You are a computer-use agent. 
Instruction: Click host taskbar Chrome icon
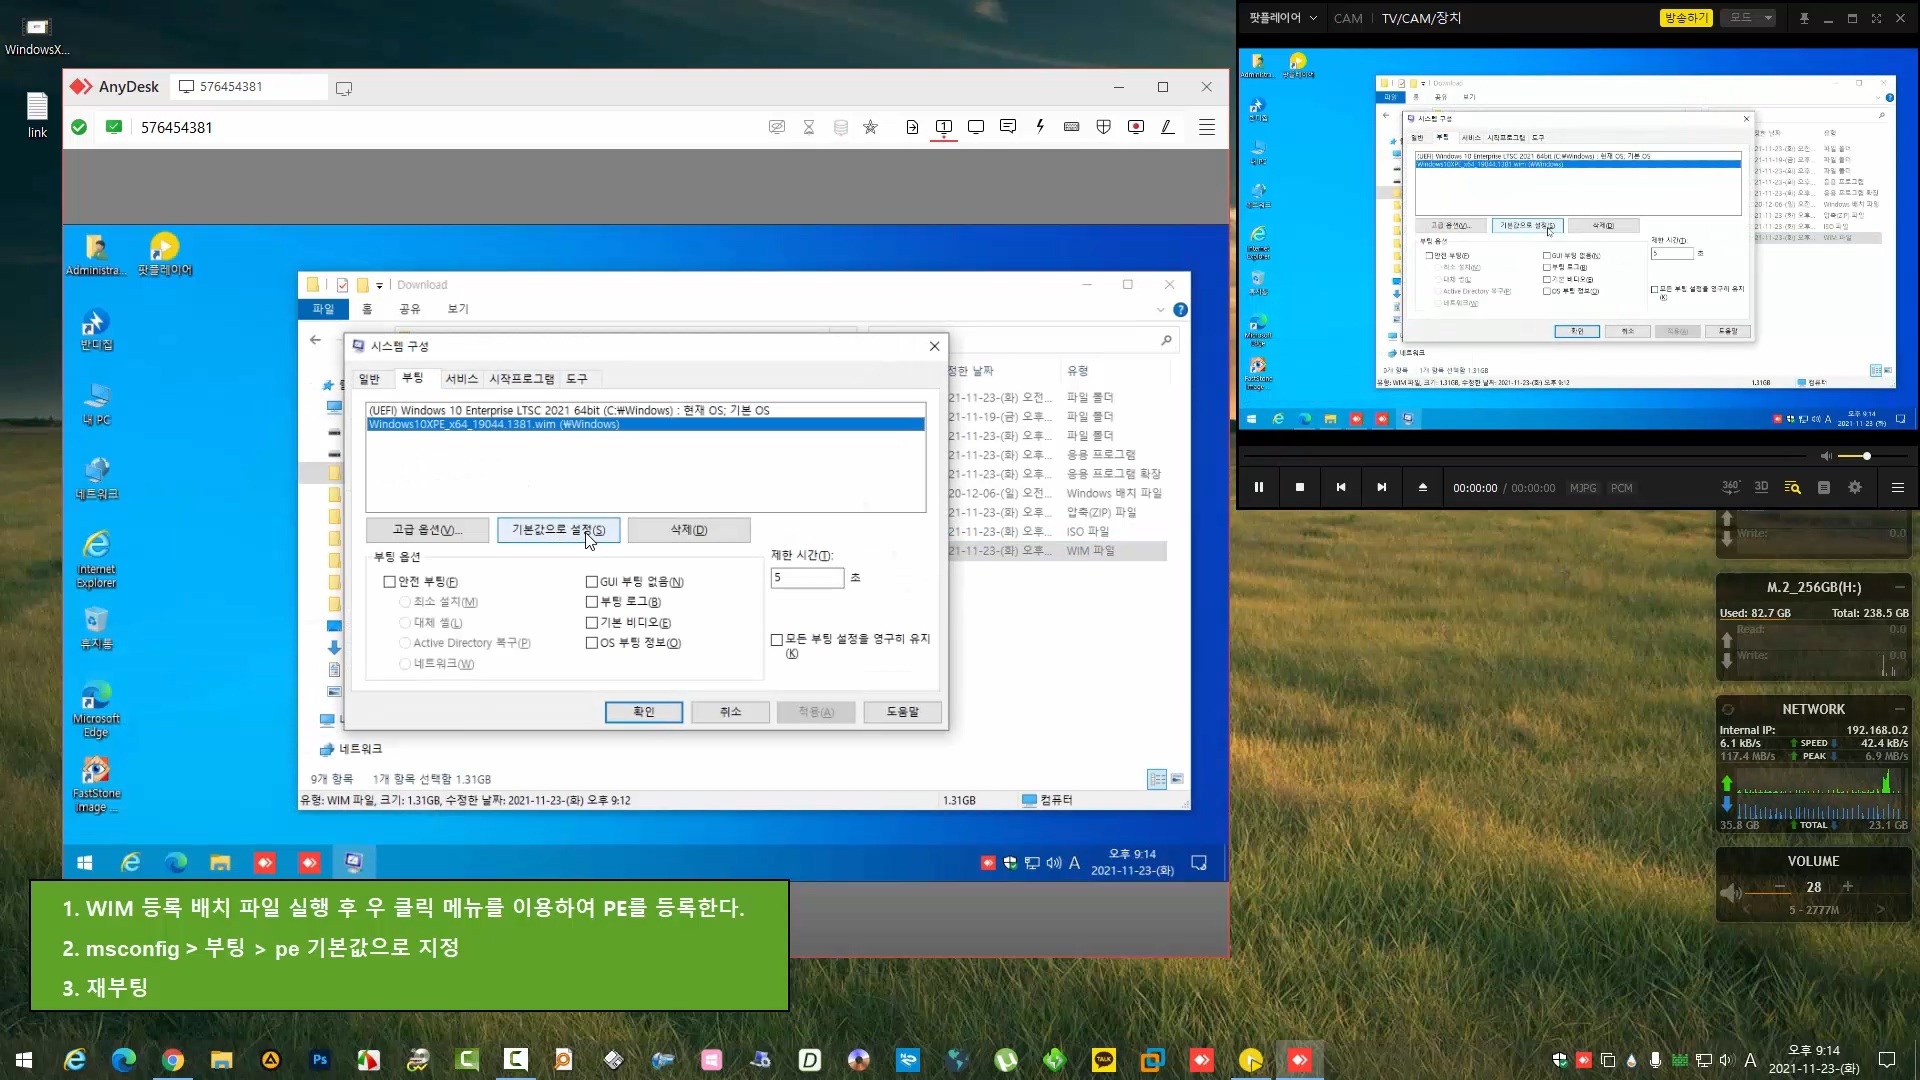pyautogui.click(x=173, y=1060)
